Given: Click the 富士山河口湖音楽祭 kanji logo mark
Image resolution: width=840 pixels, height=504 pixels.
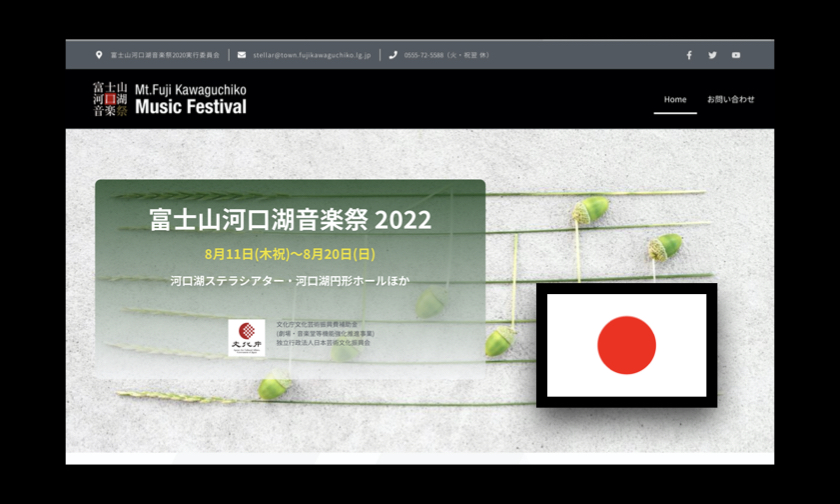Looking at the screenshot, I should point(110,99).
